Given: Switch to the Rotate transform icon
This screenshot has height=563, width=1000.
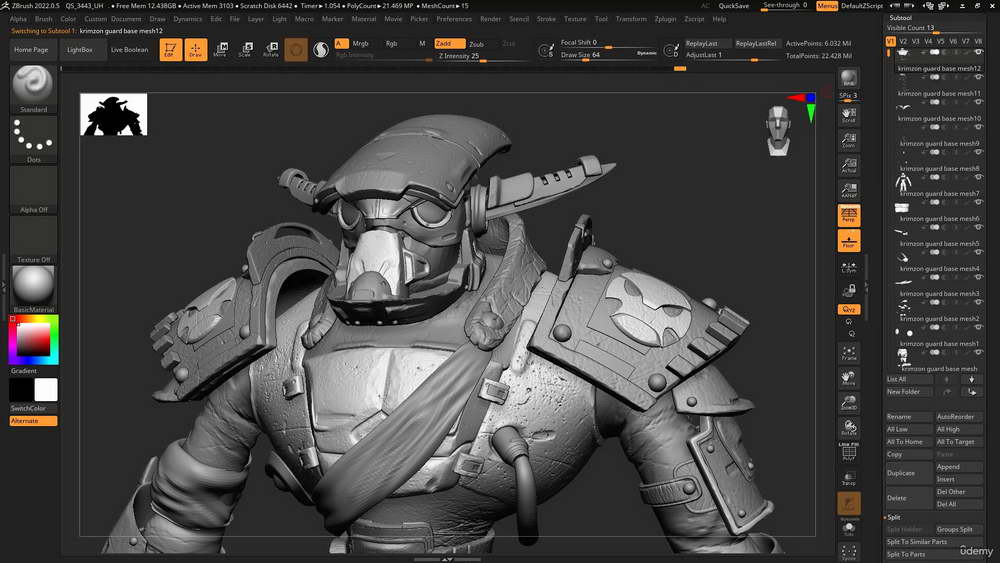Looking at the screenshot, I should tap(271, 50).
